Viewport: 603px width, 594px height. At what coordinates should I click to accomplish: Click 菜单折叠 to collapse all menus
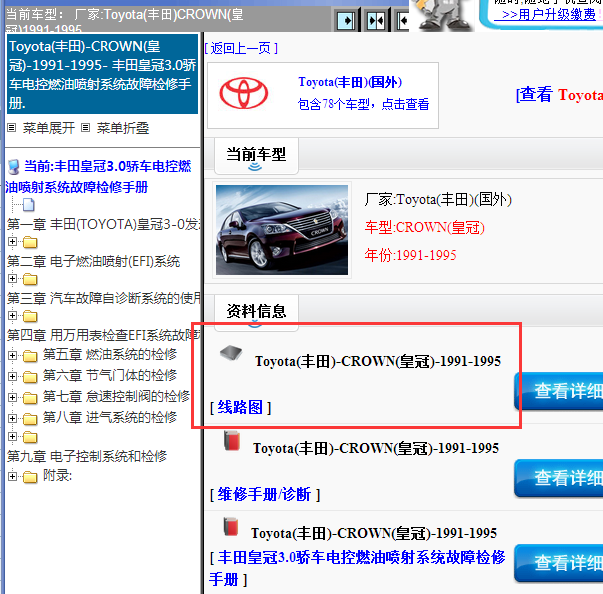tap(123, 128)
